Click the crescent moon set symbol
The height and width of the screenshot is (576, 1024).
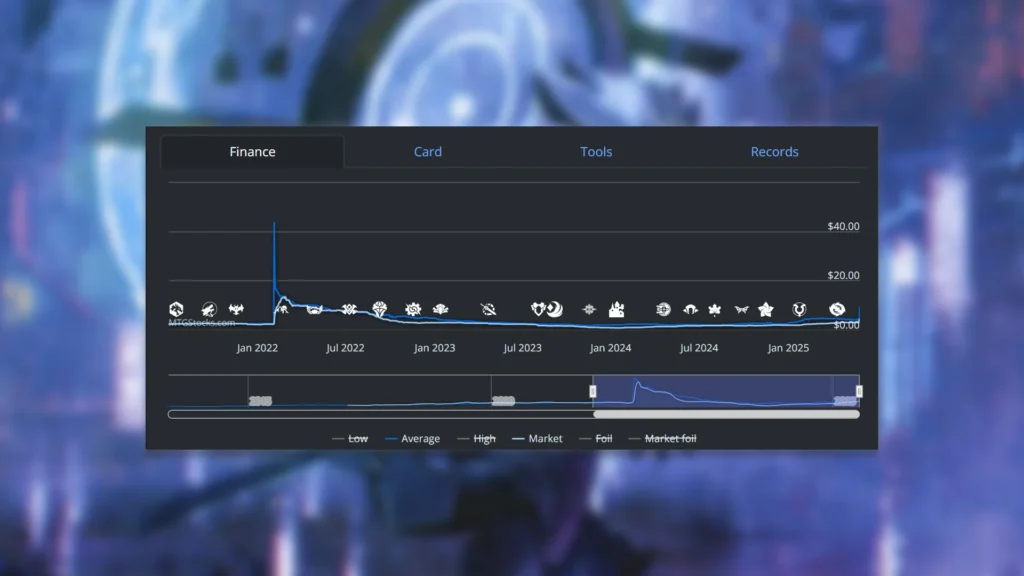point(554,310)
